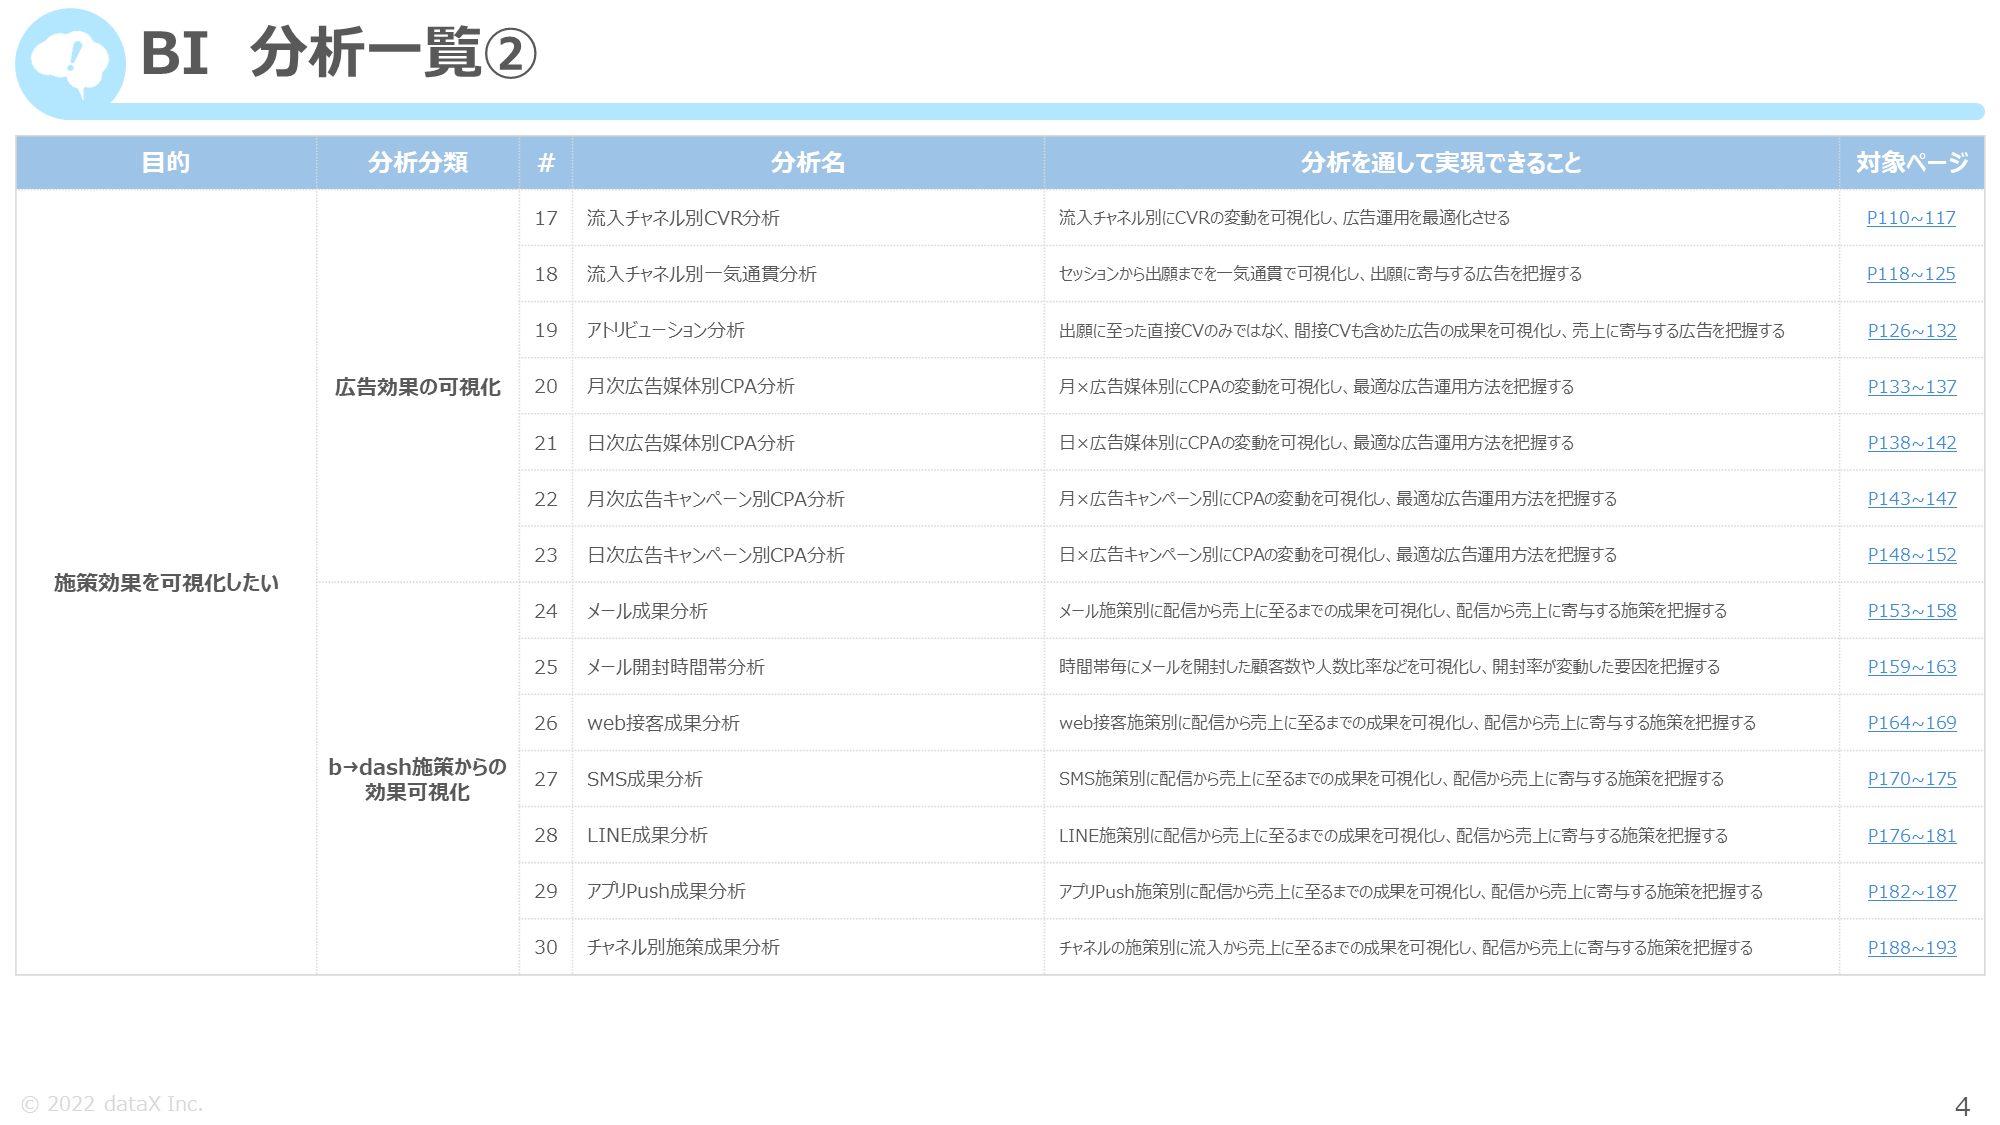This screenshot has width=2000, height=1125.
Task: Click description of 流入チャネル別CVR分析
Action: click(x=1284, y=218)
